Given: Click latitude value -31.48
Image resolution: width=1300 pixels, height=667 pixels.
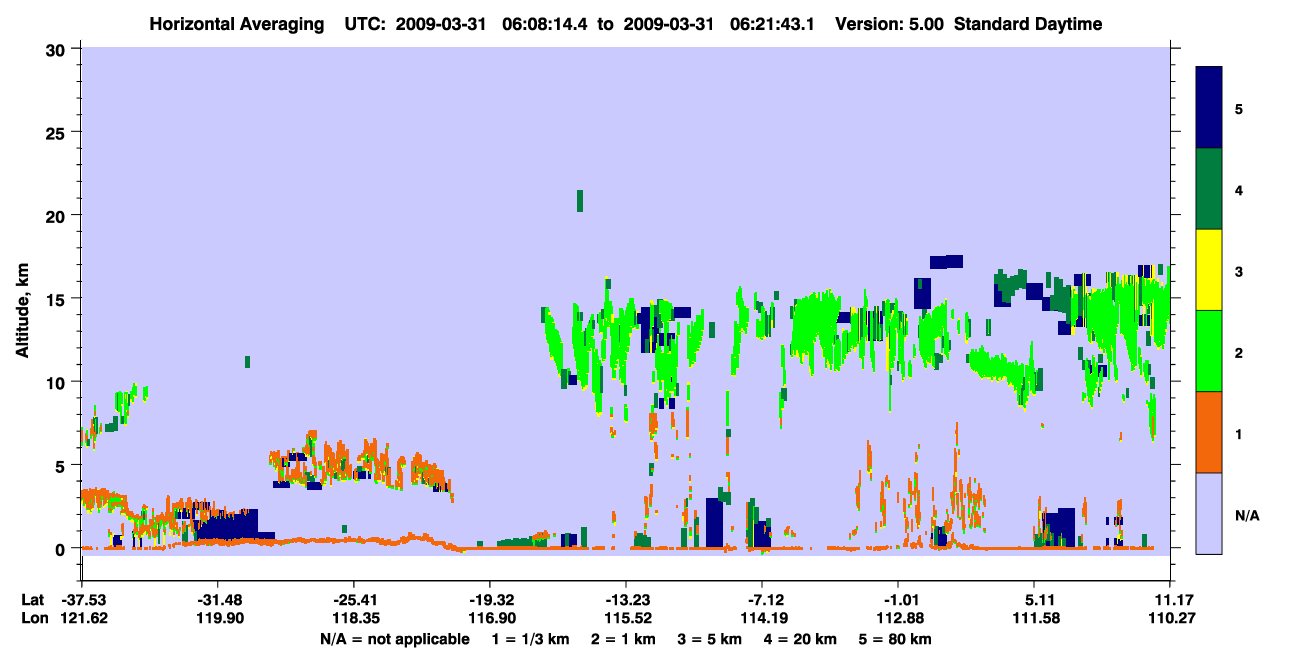Looking at the screenshot, I should click(x=217, y=600).
